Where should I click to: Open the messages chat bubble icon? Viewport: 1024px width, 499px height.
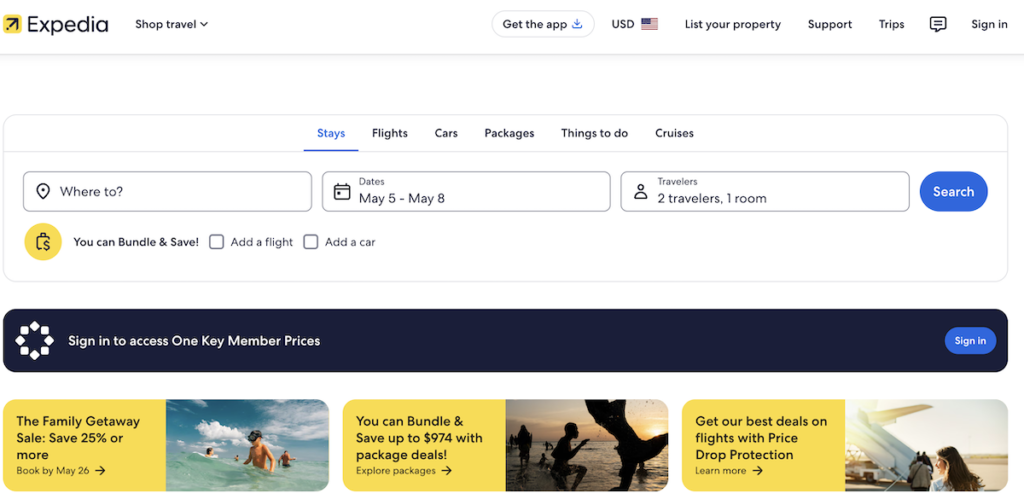point(938,24)
